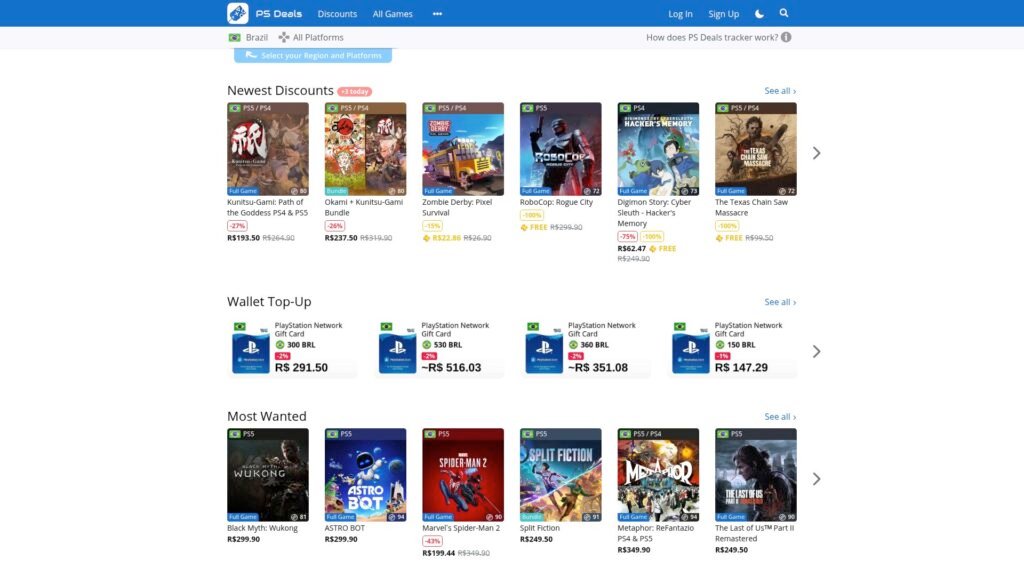Open the Discounts menu item

(x=337, y=14)
